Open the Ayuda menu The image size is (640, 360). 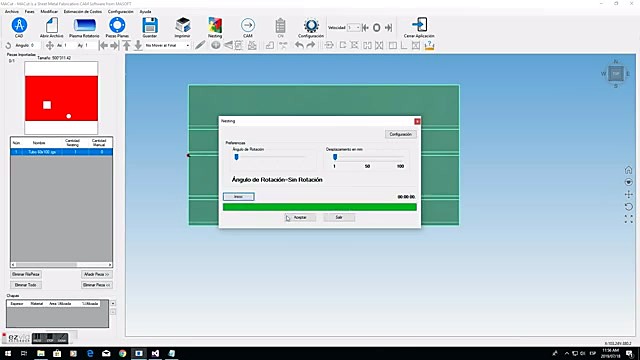pyautogui.click(x=145, y=11)
